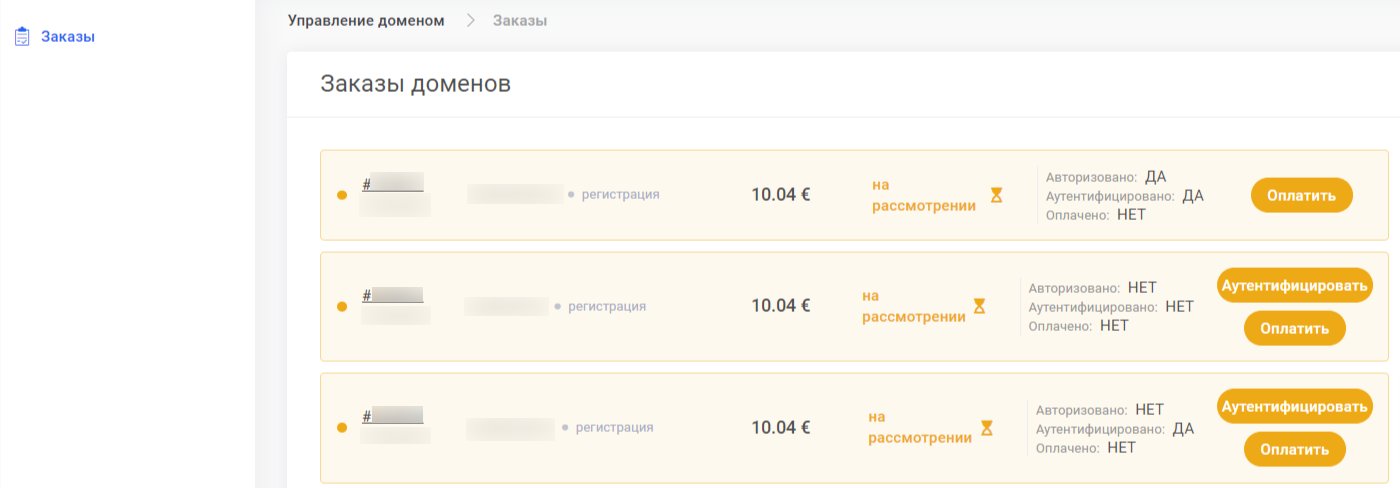Click orange status dot of second order
The image size is (1400, 488).
[x=342, y=306]
